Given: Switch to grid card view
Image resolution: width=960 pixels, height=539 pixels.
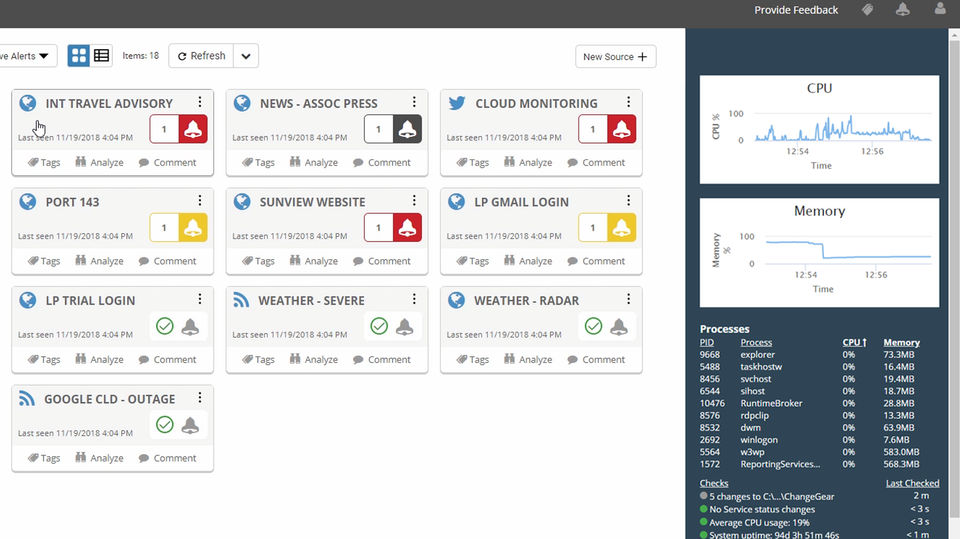Looking at the screenshot, I should (x=78, y=56).
